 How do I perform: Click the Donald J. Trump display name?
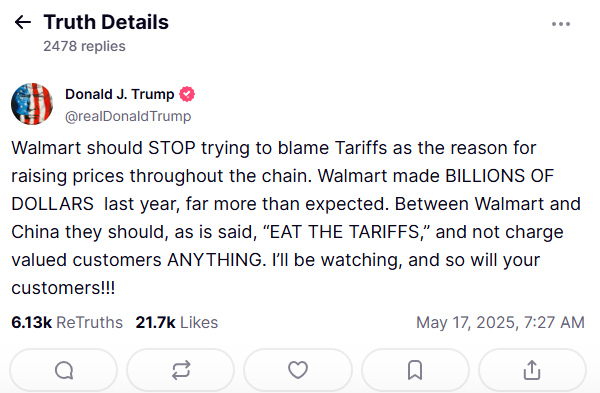pyautogui.click(x=120, y=94)
